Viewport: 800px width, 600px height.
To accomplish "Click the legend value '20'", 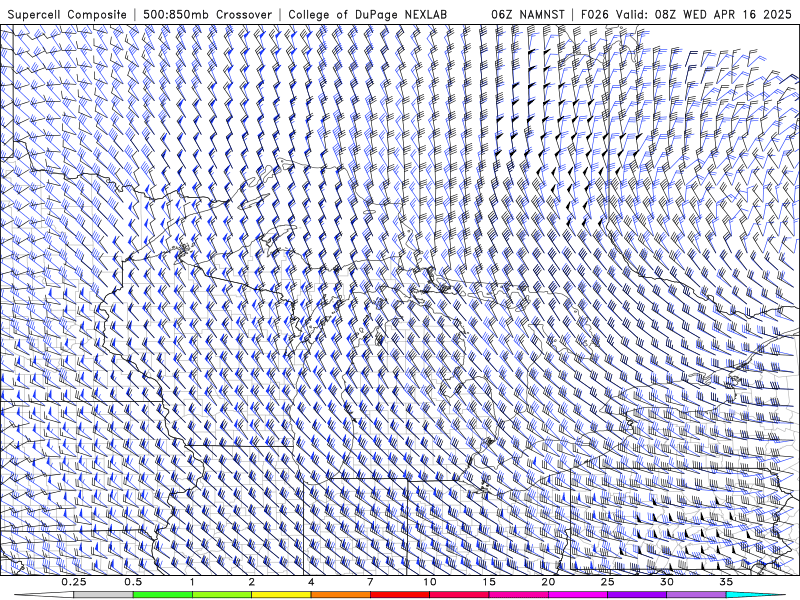I will click(548, 582).
